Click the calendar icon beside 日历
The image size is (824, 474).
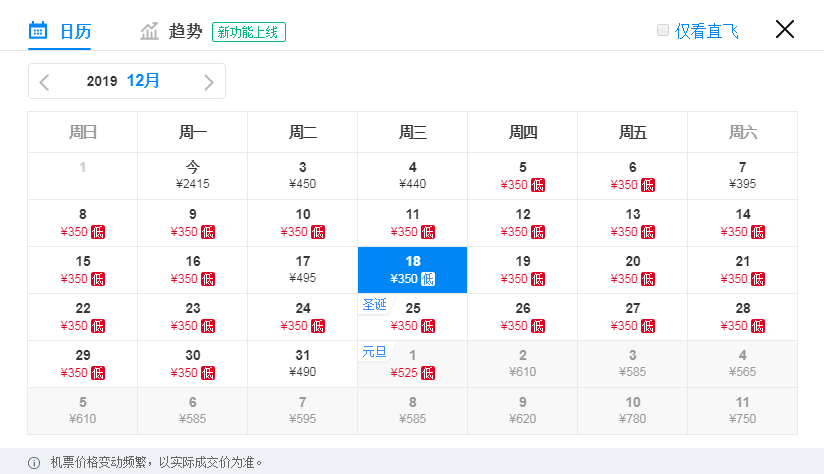tap(38, 31)
